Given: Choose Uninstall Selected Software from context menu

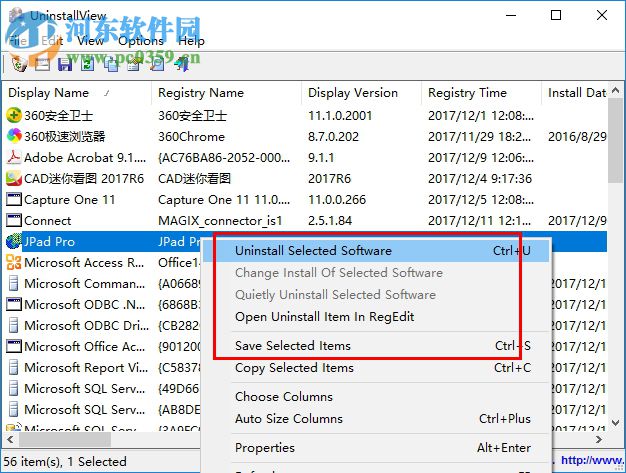Looking at the screenshot, I should pyautogui.click(x=376, y=251).
